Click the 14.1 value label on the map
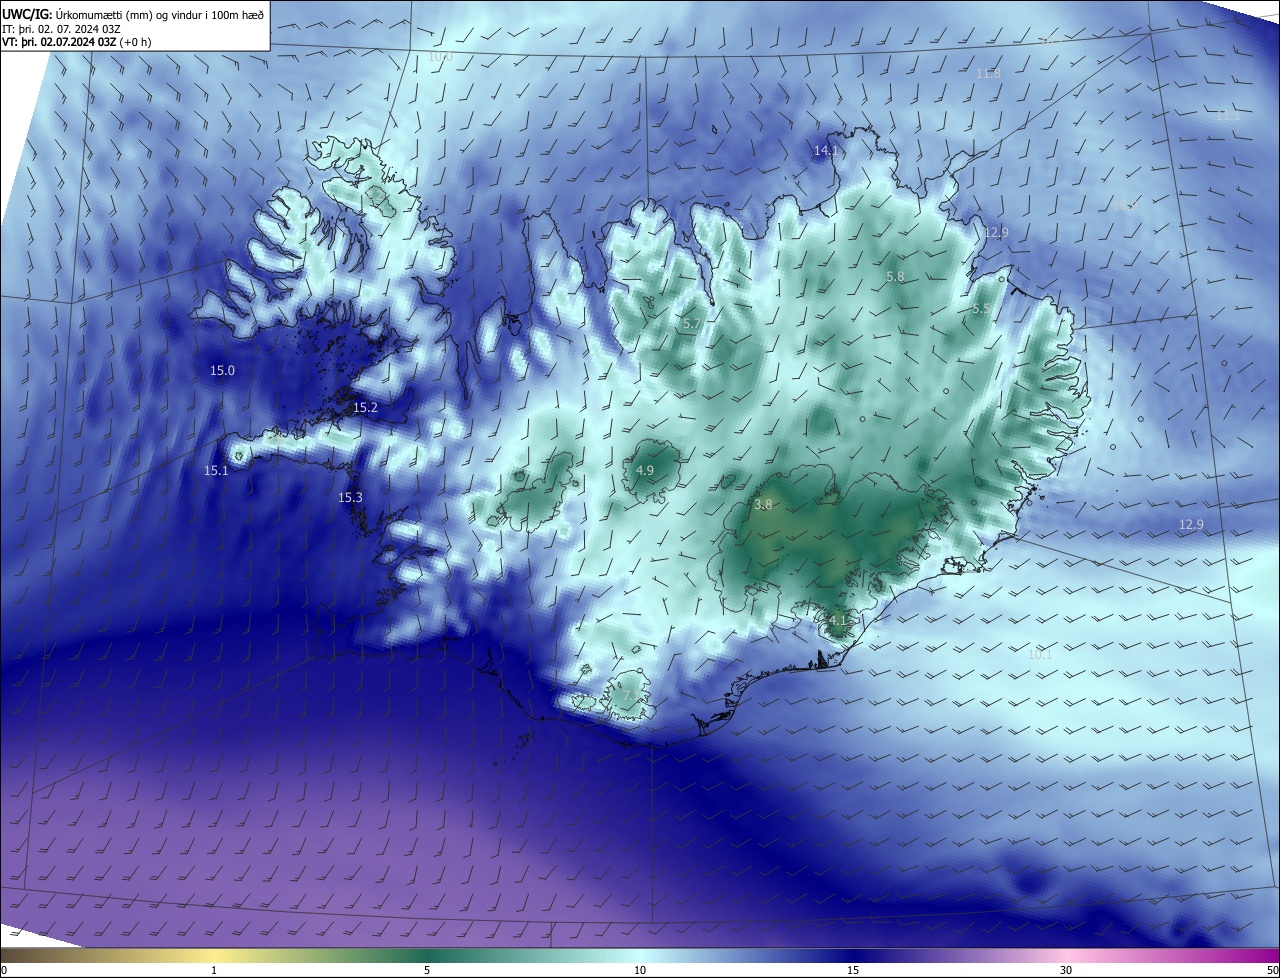 coord(826,151)
